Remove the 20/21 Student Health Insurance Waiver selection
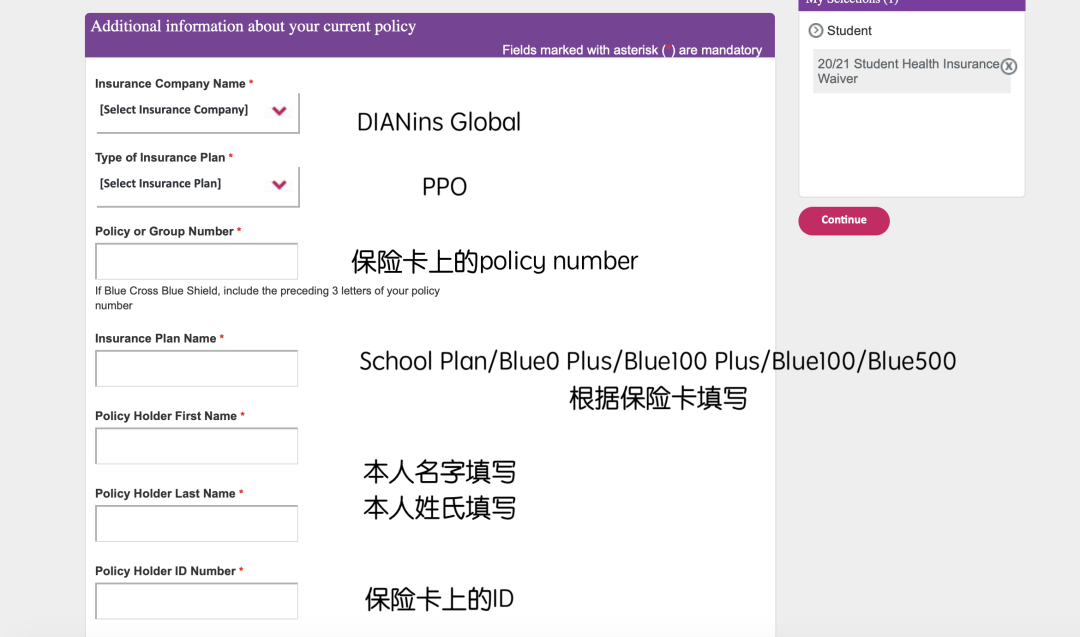 click(1008, 66)
